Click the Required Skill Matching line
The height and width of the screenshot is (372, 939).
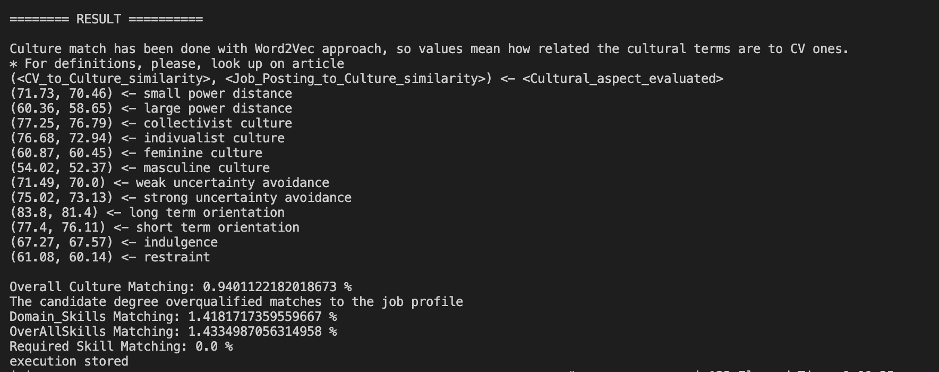point(121,346)
